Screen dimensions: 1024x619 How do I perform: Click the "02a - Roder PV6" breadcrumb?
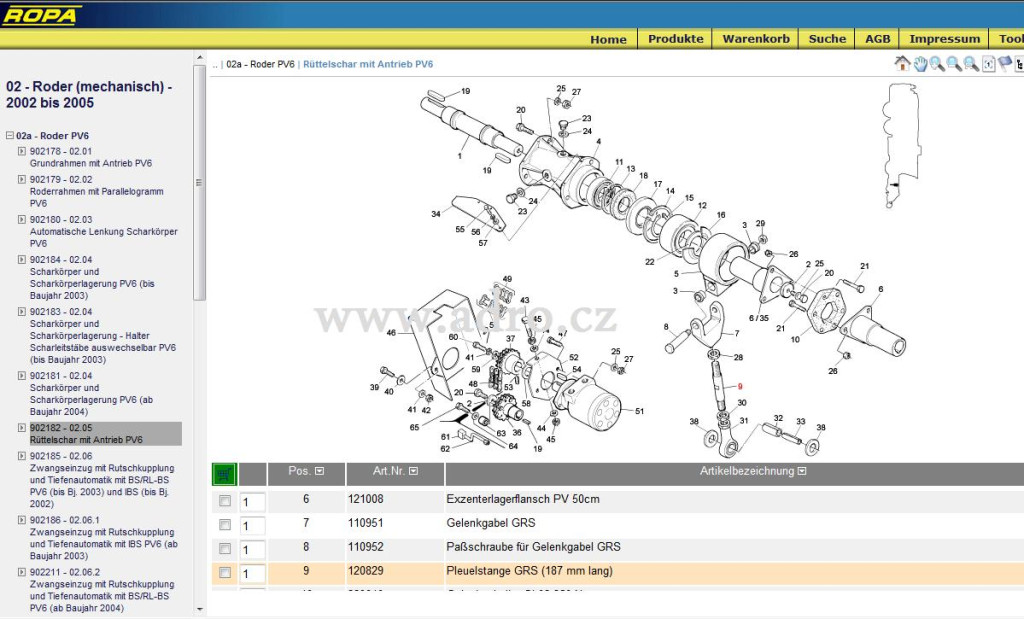[x=261, y=64]
